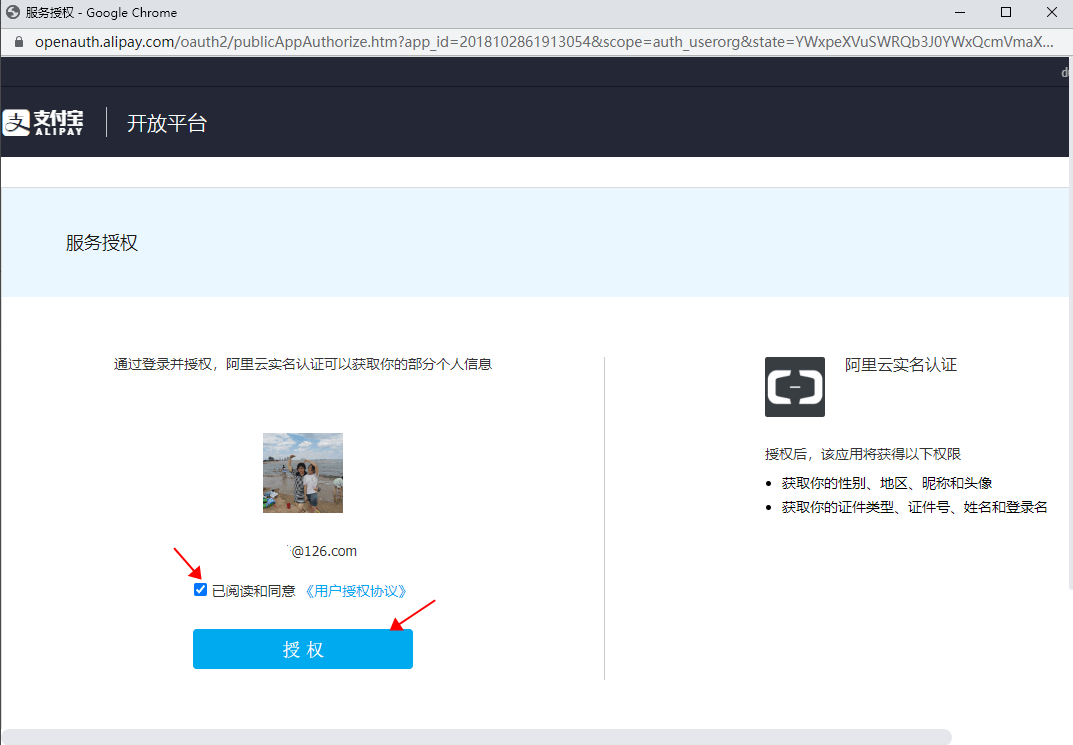Click the vertical scrollbar on the right
The width and height of the screenshot is (1073, 745).
coord(1070,322)
